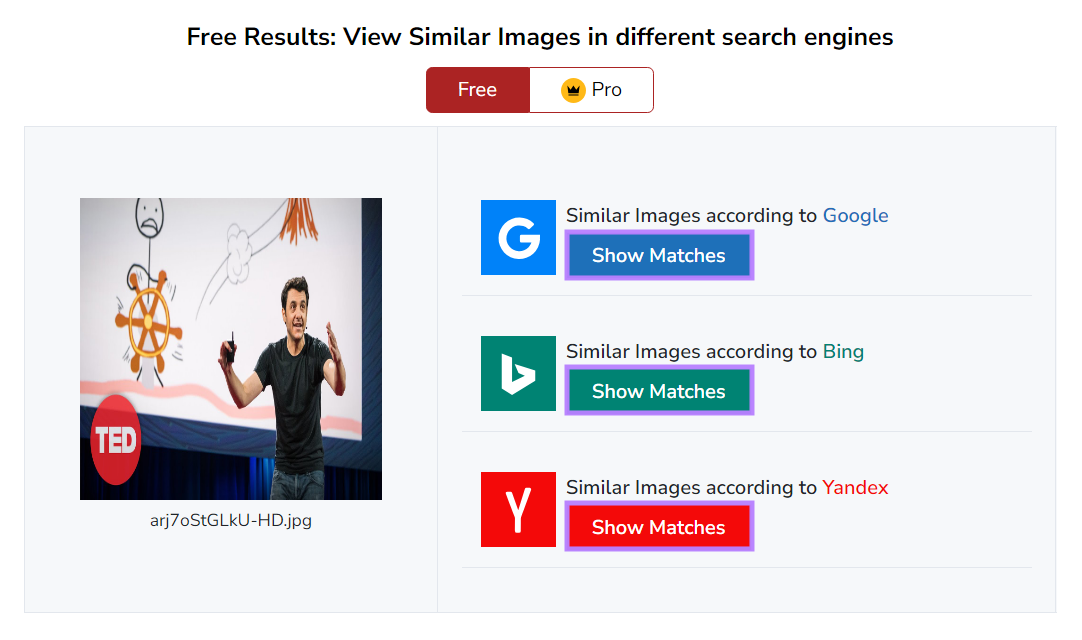Viewport: 1082px width, 640px height.
Task: Click the uploaded TED talk thumbnail
Action: pyautogui.click(x=230, y=348)
